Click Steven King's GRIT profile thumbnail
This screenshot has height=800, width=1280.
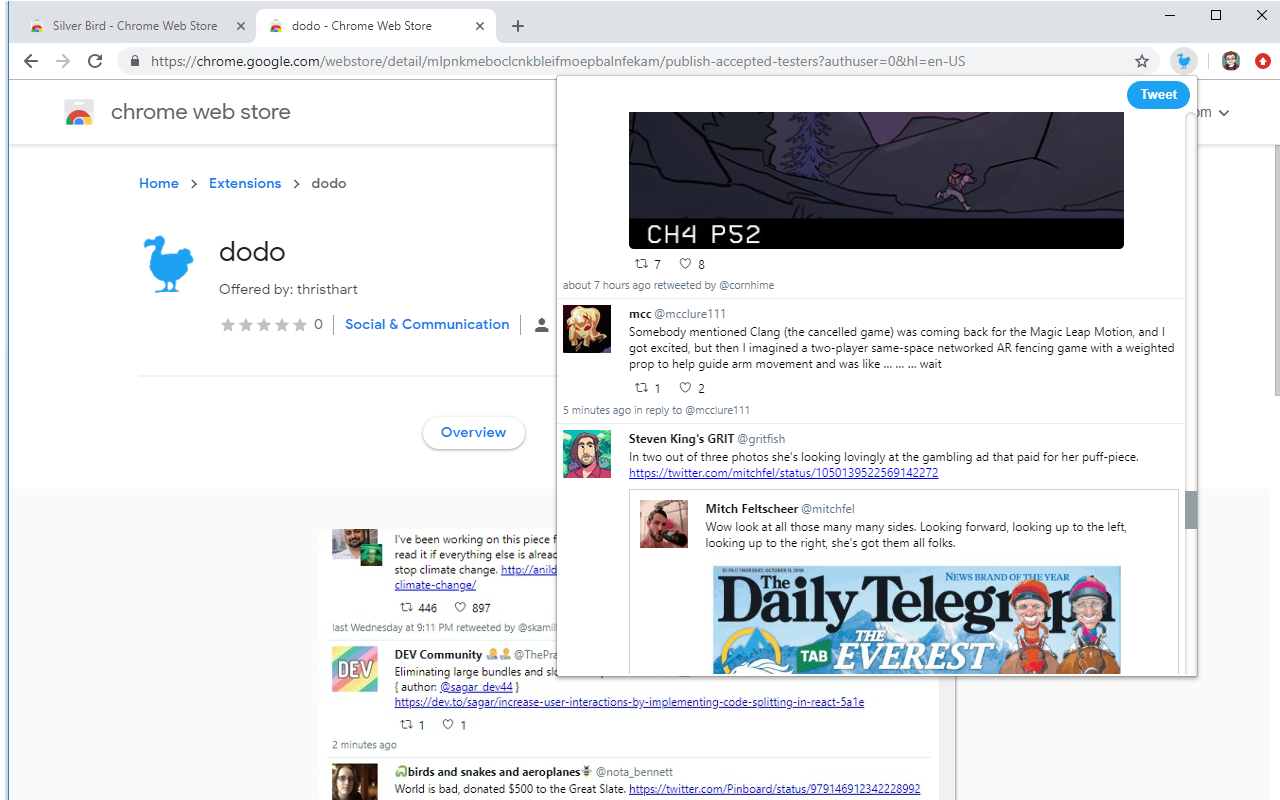[587, 453]
